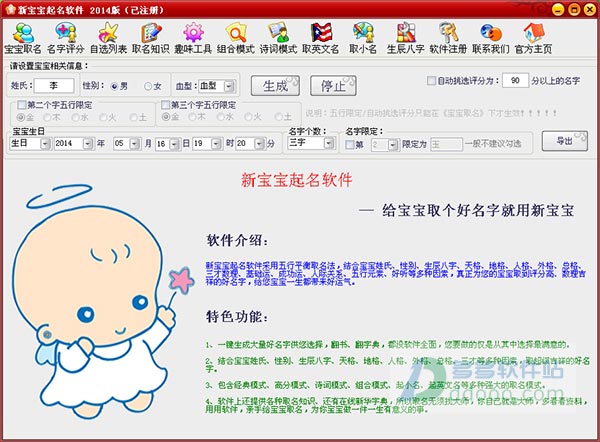Open the 取名知识 notebook icon
The height and width of the screenshot is (442, 600).
(x=151, y=38)
